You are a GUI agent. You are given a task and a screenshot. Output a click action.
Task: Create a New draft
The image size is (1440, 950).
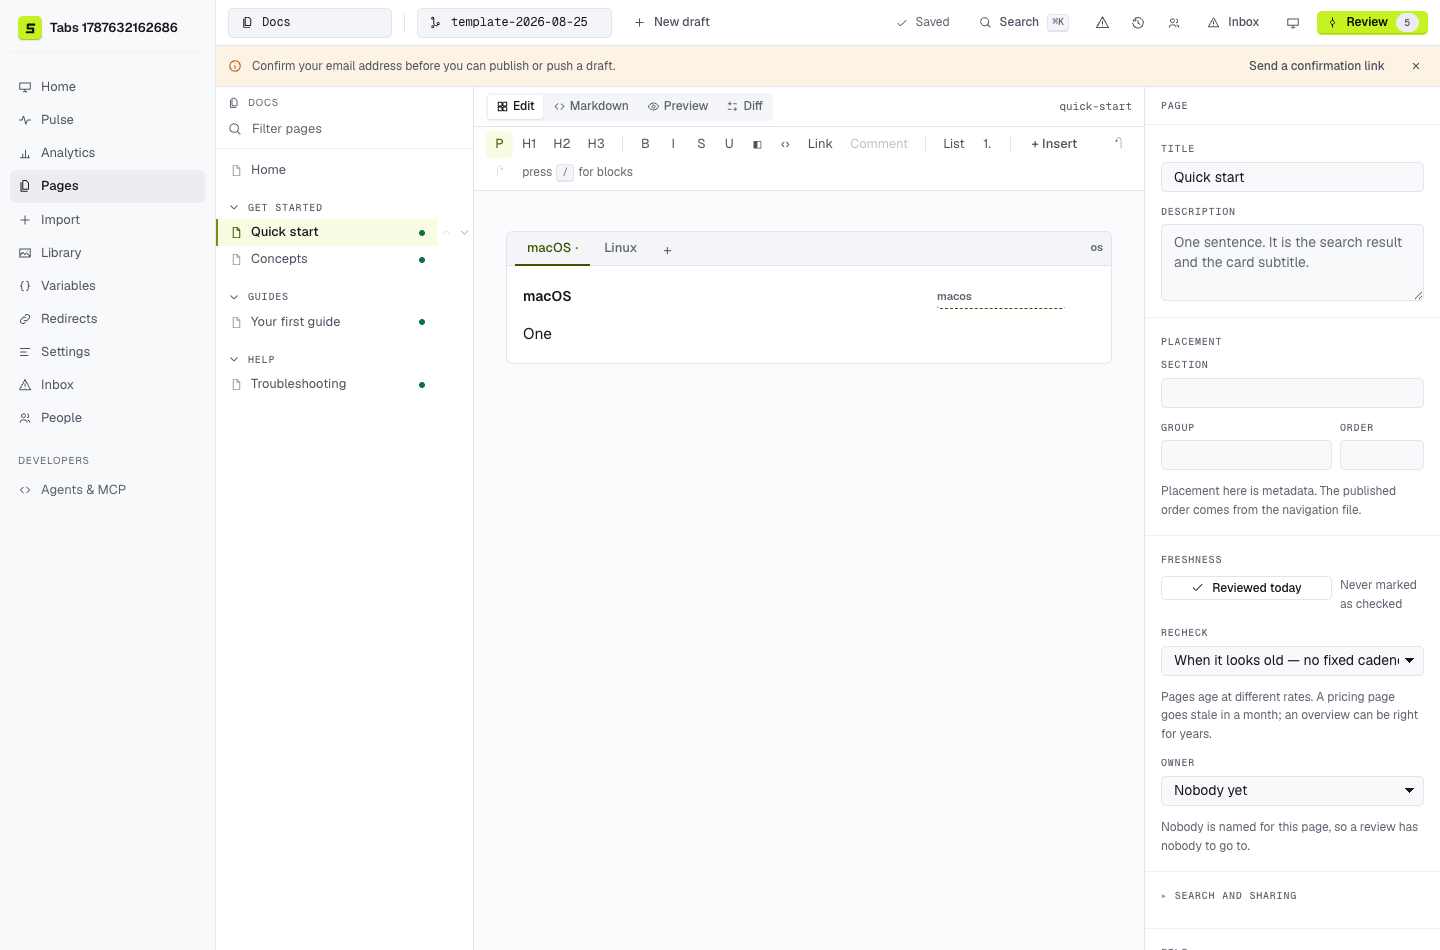(x=672, y=22)
